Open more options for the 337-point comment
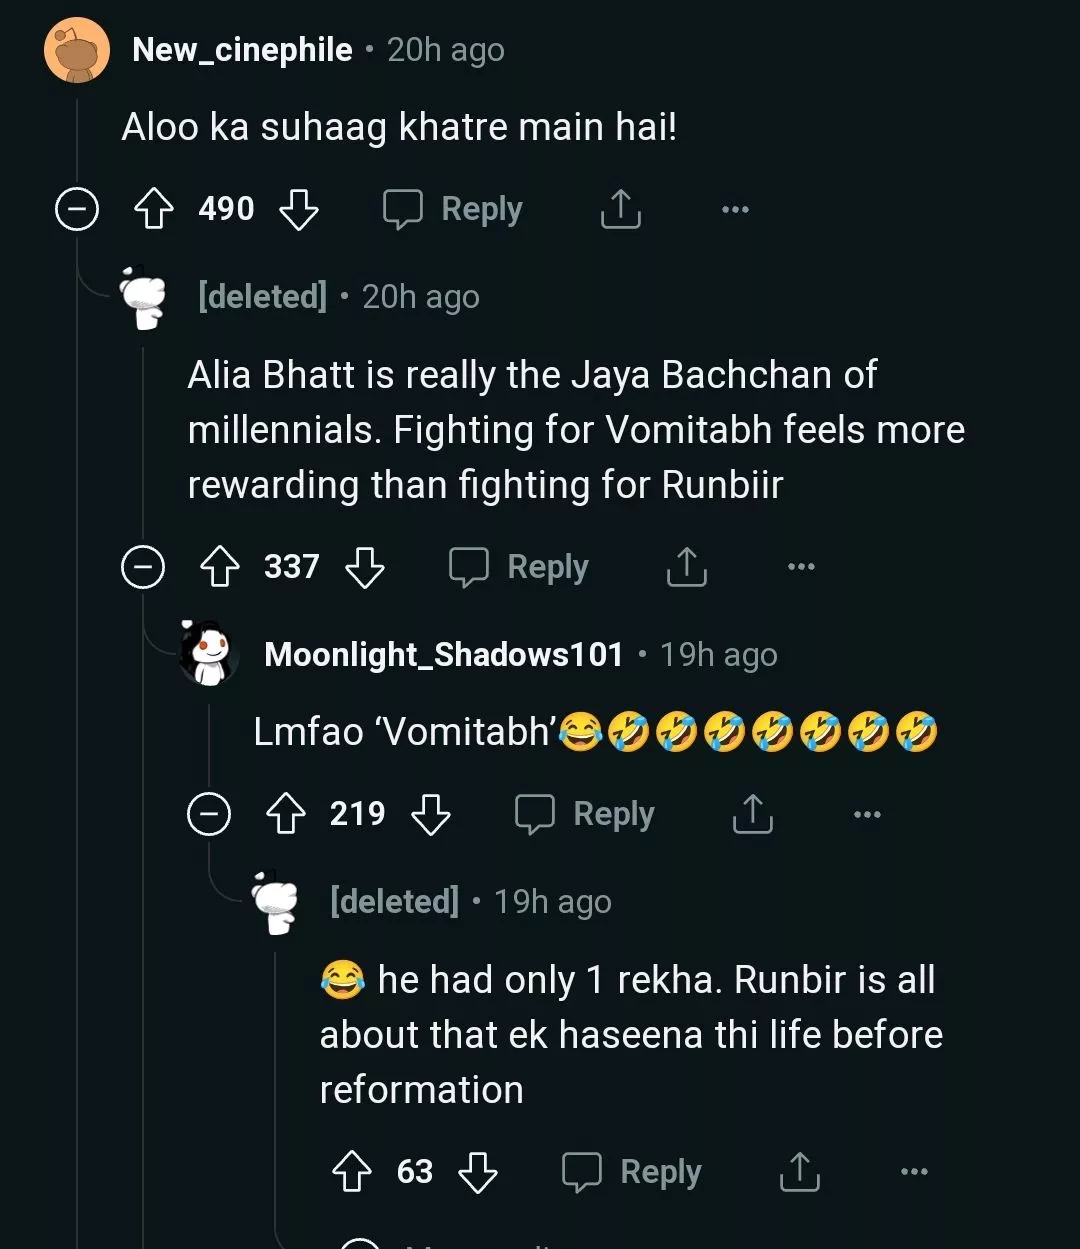Image resolution: width=1080 pixels, height=1249 pixels. pos(801,567)
